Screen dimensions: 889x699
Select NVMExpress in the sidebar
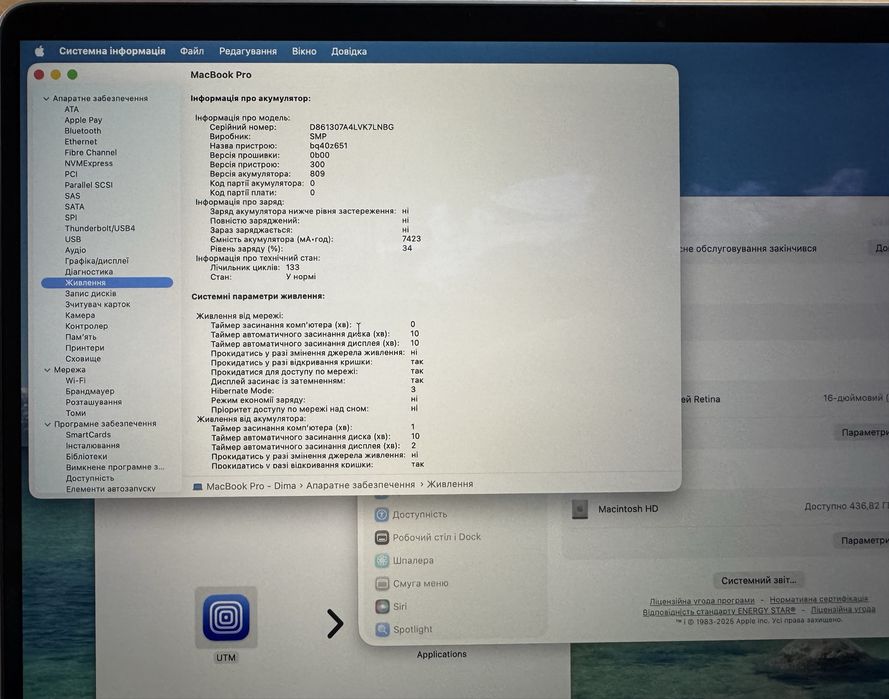point(88,163)
